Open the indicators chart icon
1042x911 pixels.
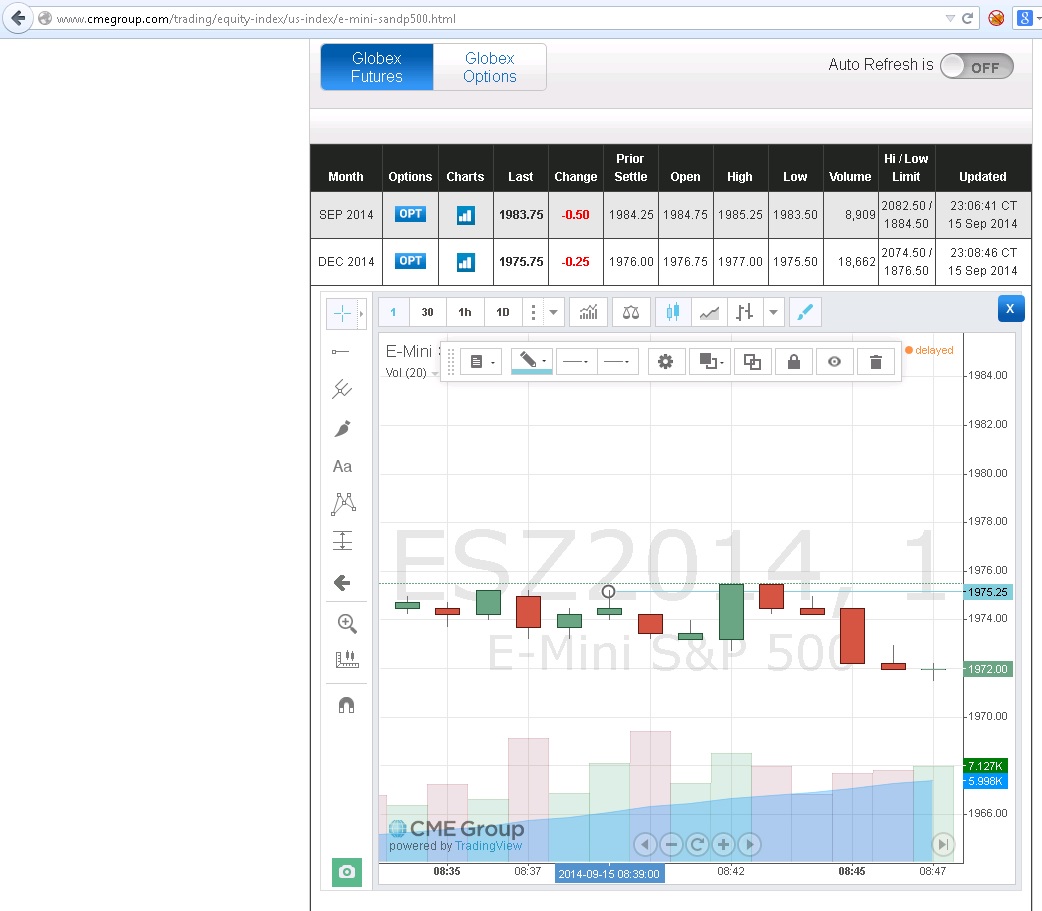(589, 312)
